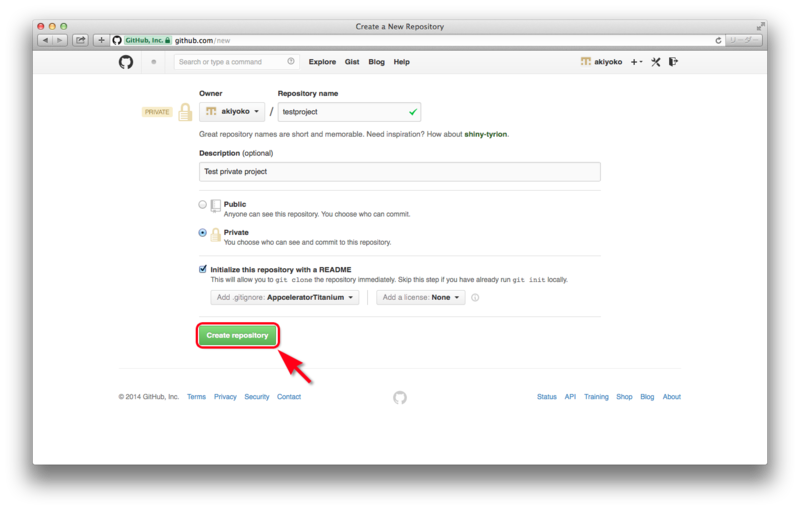The image size is (800, 510).
Task: Click the Search or type a command box
Action: pyautogui.click(x=237, y=62)
